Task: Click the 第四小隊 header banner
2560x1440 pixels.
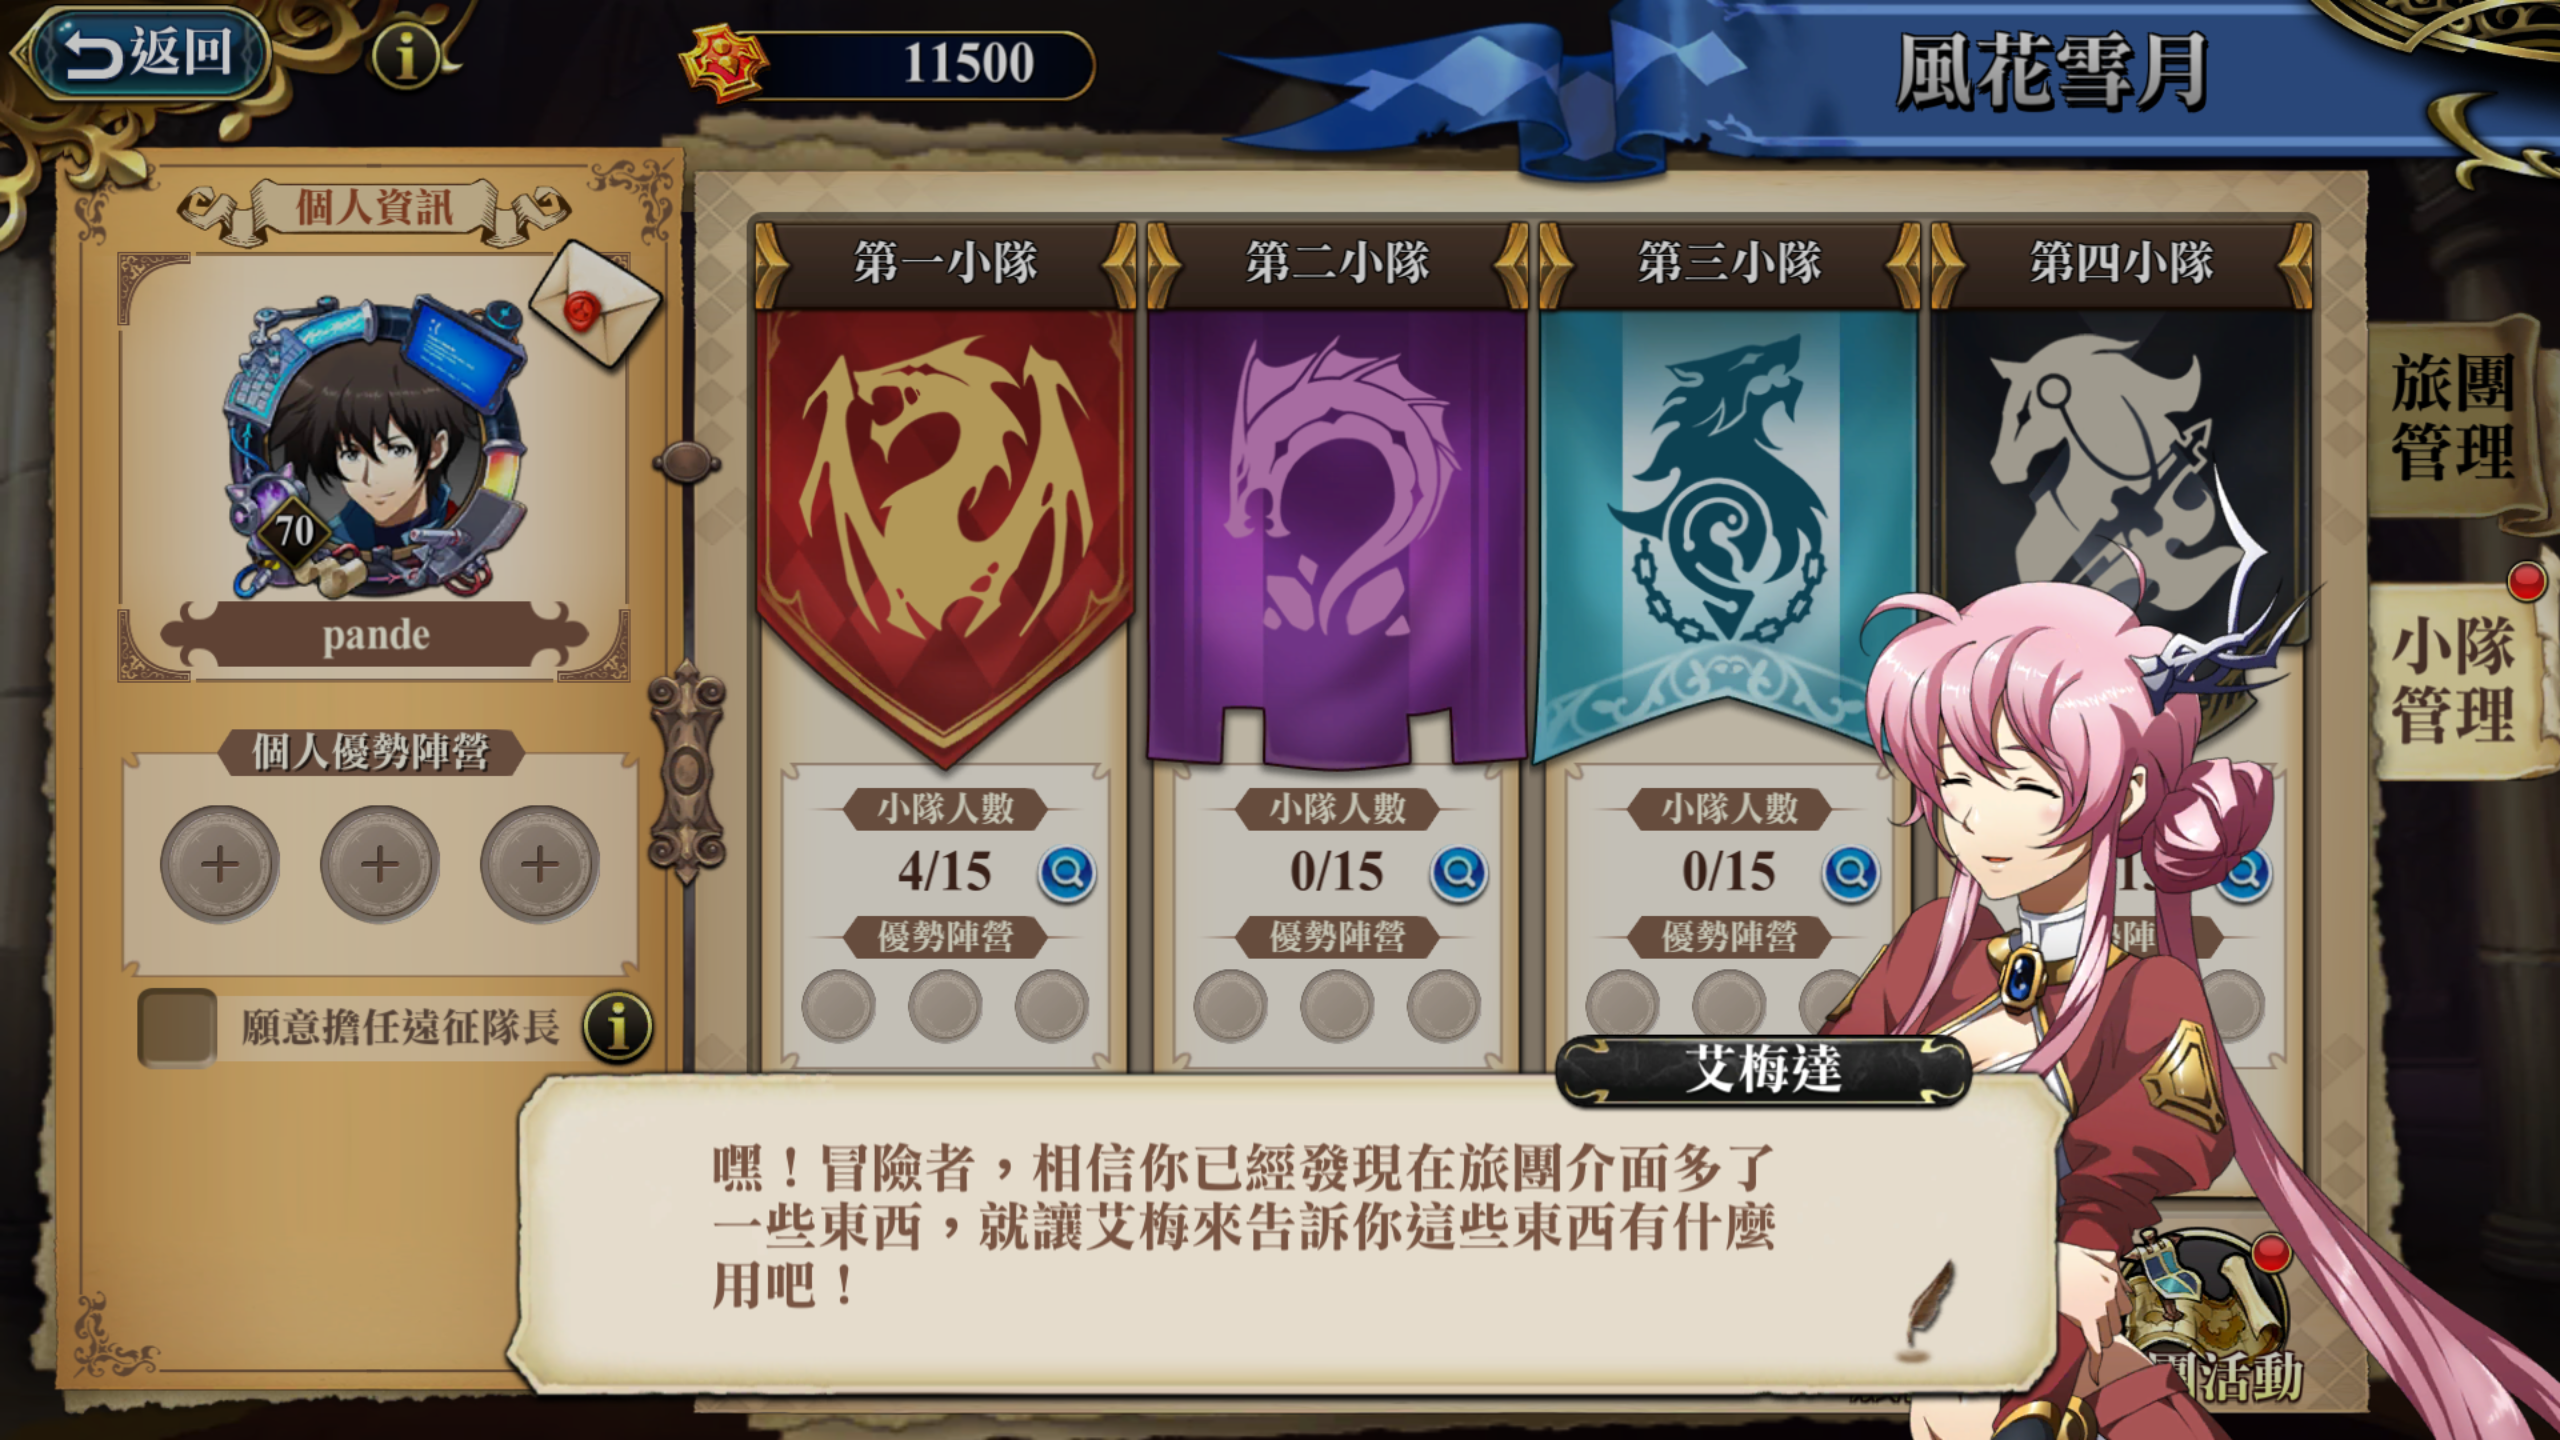Action: pos(2121,264)
